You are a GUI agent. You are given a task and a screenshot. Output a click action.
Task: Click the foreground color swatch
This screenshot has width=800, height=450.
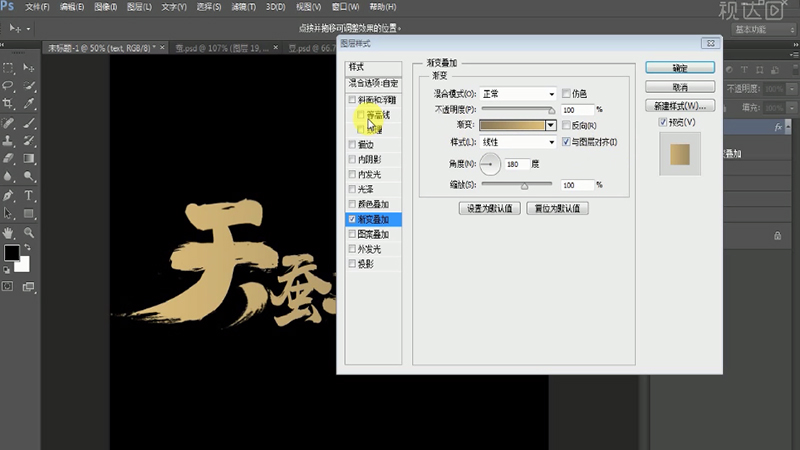(x=12, y=253)
